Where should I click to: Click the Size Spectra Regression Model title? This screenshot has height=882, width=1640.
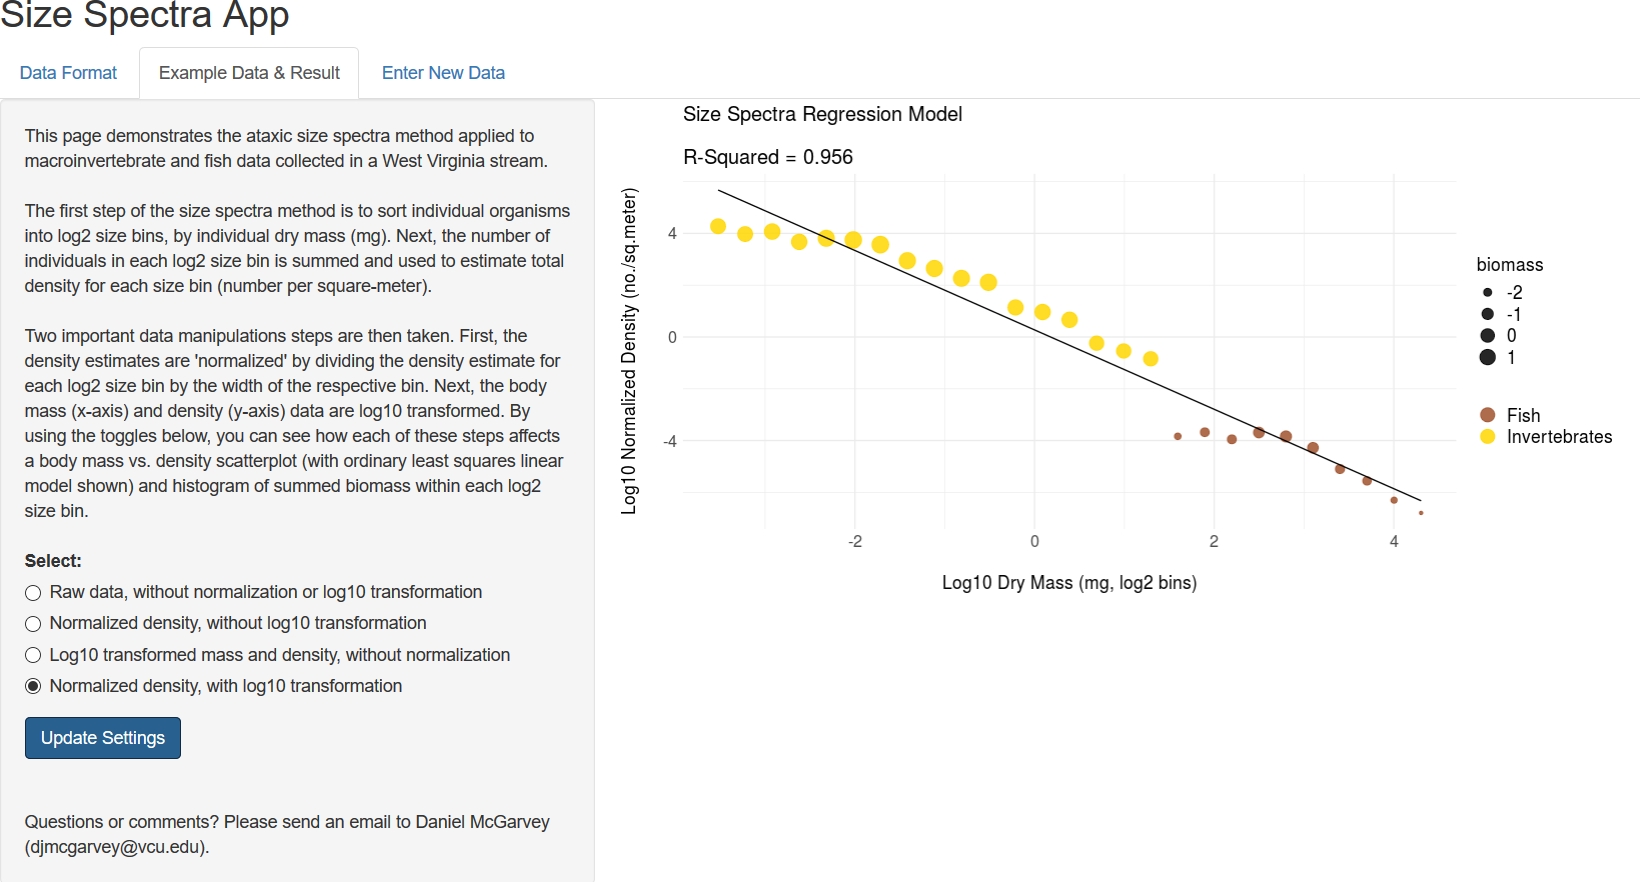pos(822,114)
